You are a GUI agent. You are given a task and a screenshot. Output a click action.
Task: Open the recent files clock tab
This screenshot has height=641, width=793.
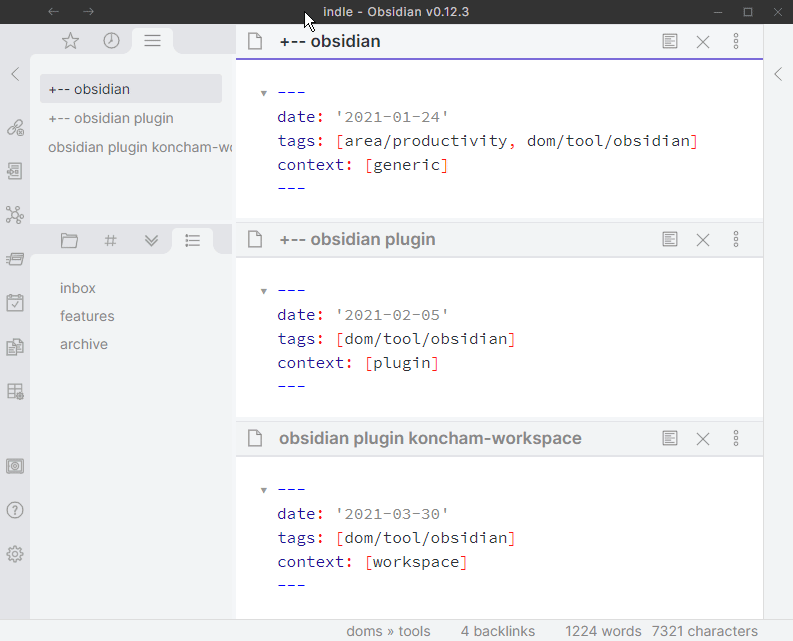(111, 40)
